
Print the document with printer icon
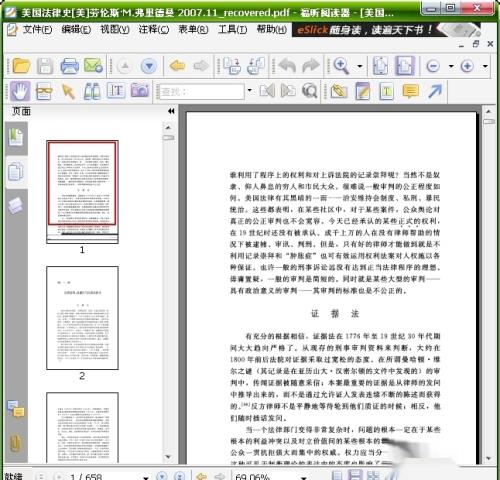click(69, 66)
